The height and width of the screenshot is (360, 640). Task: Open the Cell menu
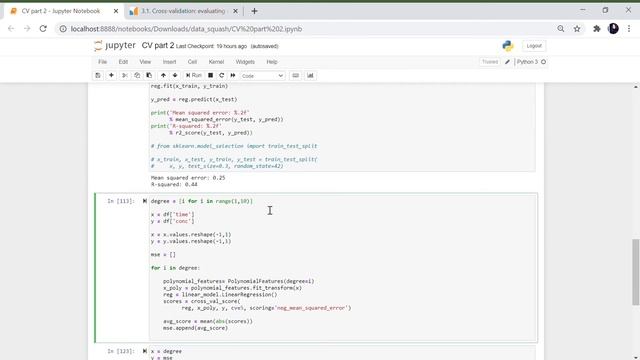coord(192,62)
